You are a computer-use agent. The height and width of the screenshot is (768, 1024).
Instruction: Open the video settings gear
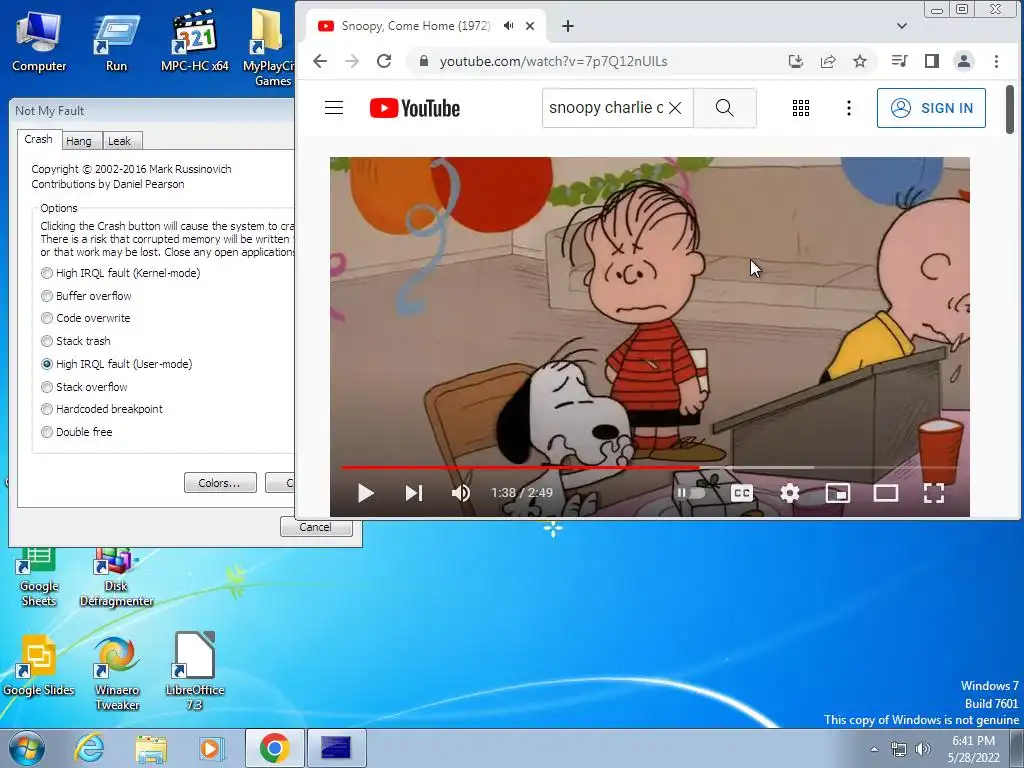pyautogui.click(x=790, y=493)
